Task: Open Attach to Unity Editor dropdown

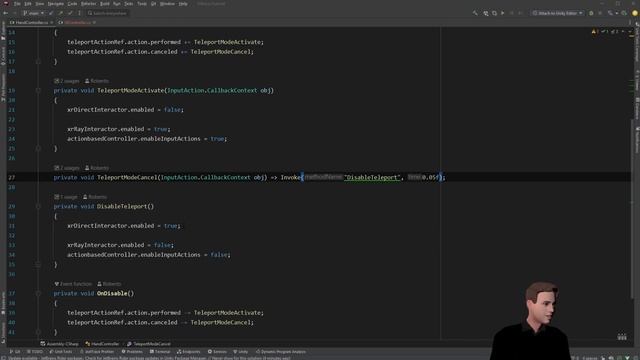Action: [558, 13]
